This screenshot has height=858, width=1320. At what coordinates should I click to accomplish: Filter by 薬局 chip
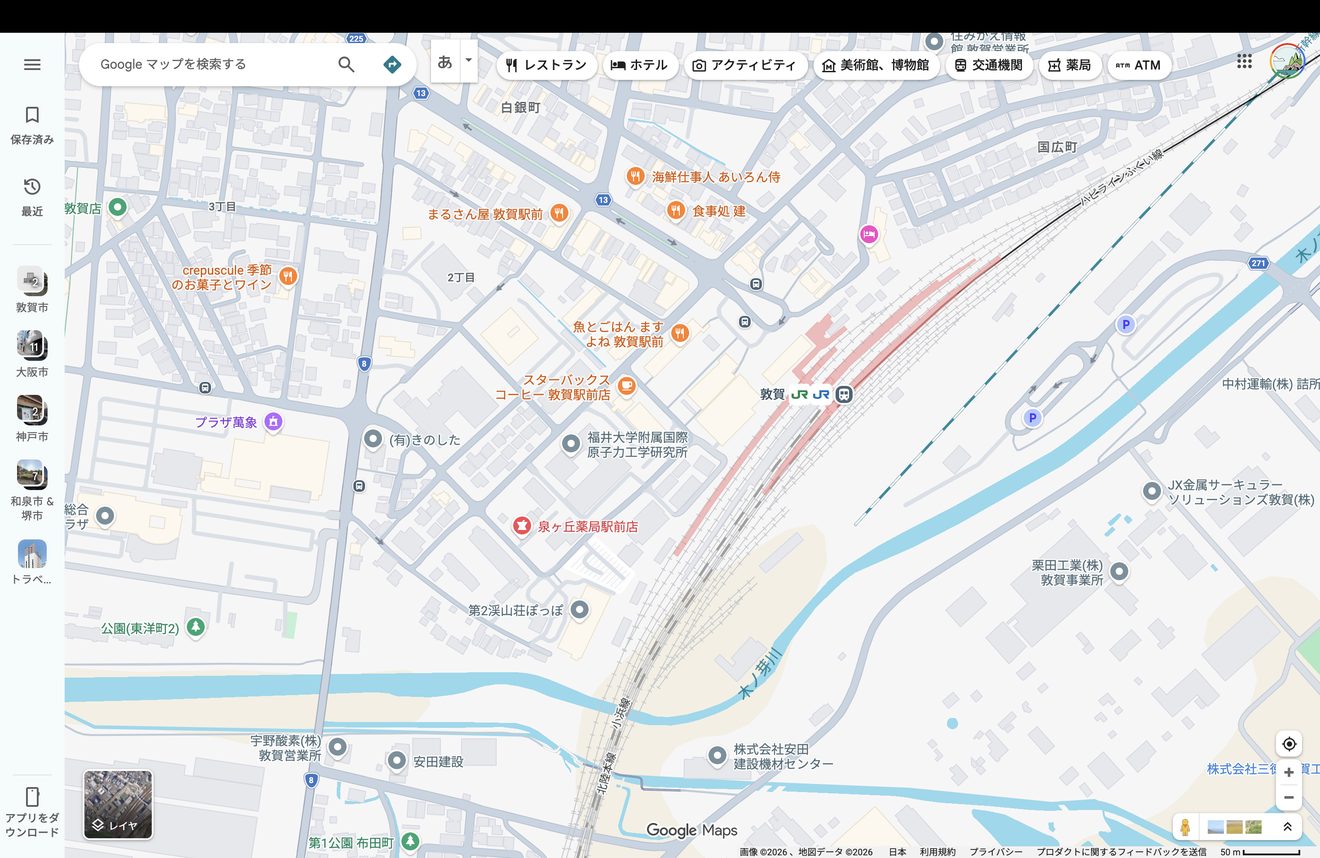click(1069, 65)
